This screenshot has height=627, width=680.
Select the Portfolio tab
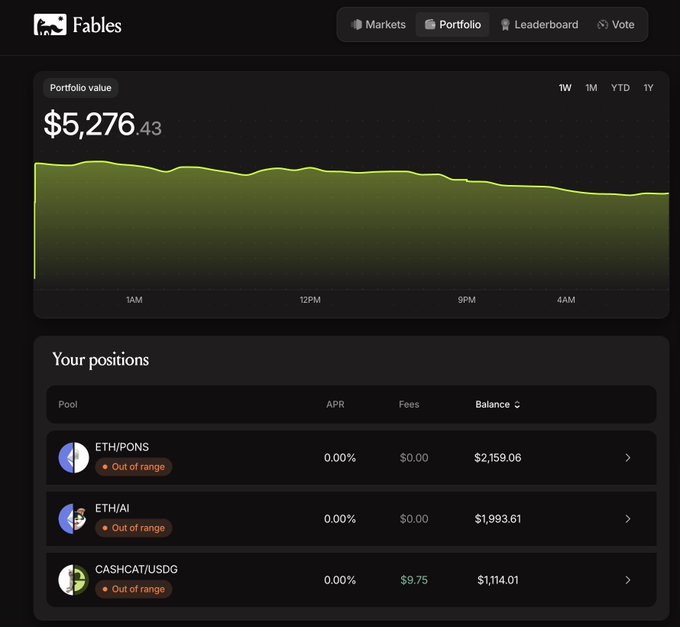tap(453, 25)
